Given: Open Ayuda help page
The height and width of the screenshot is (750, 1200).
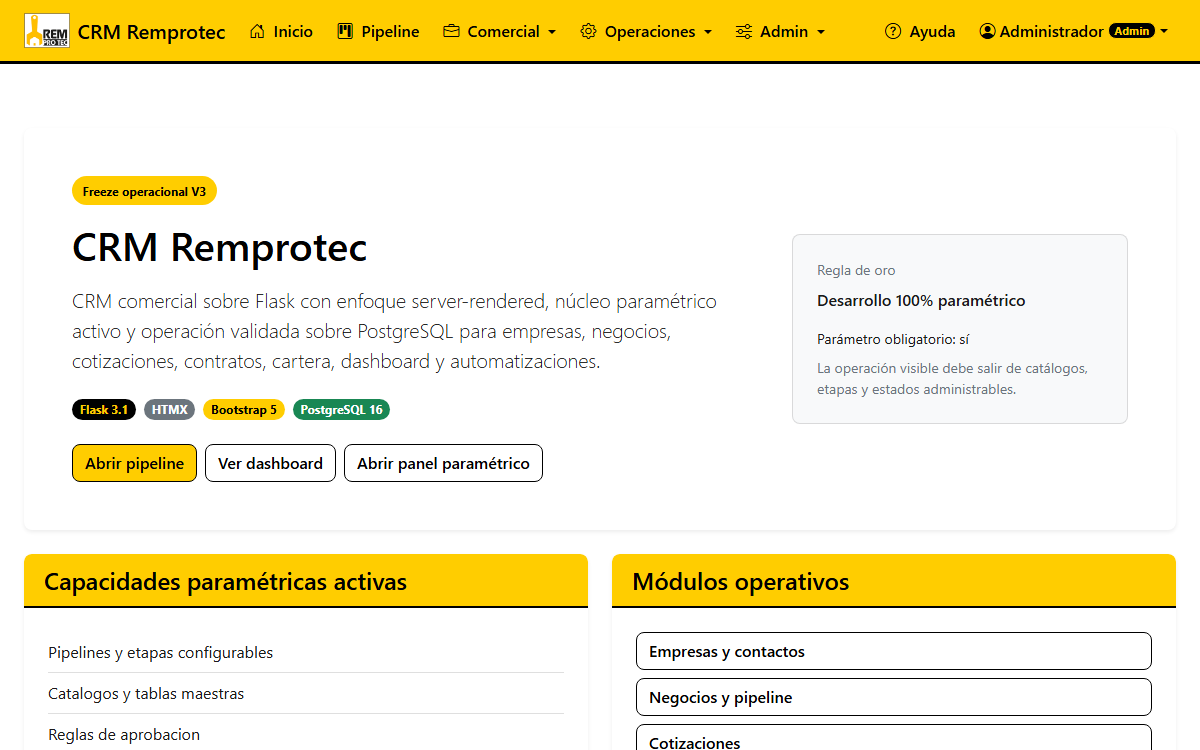Looking at the screenshot, I should coord(920,31).
